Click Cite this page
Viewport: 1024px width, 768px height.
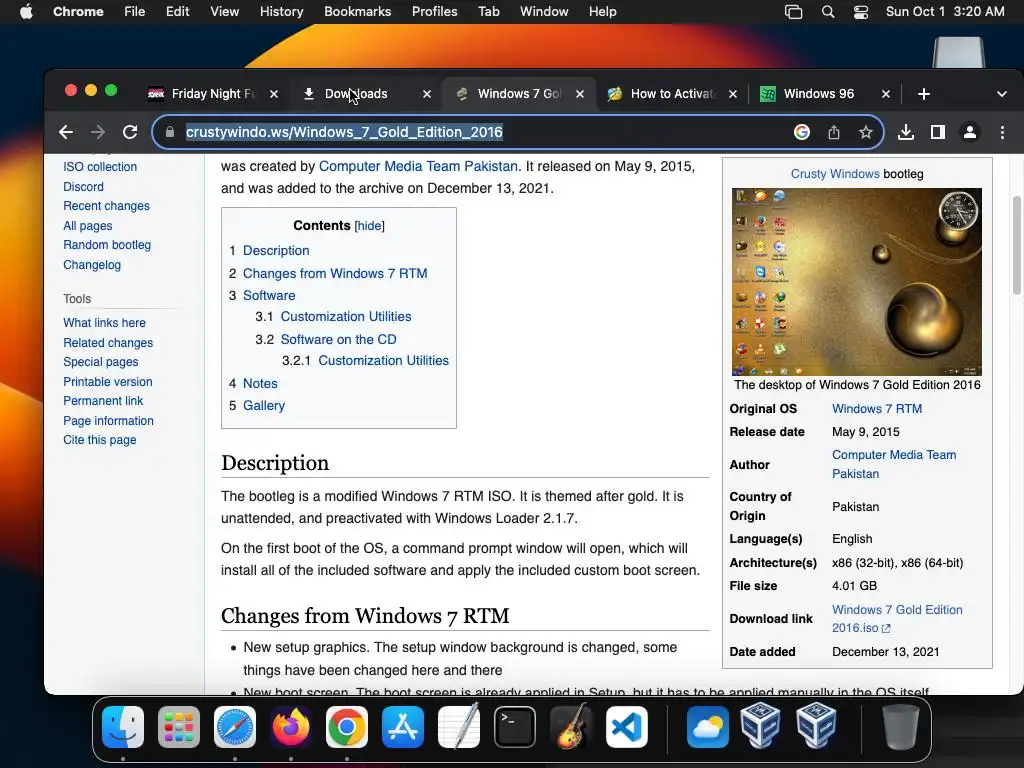pyautogui.click(x=100, y=440)
